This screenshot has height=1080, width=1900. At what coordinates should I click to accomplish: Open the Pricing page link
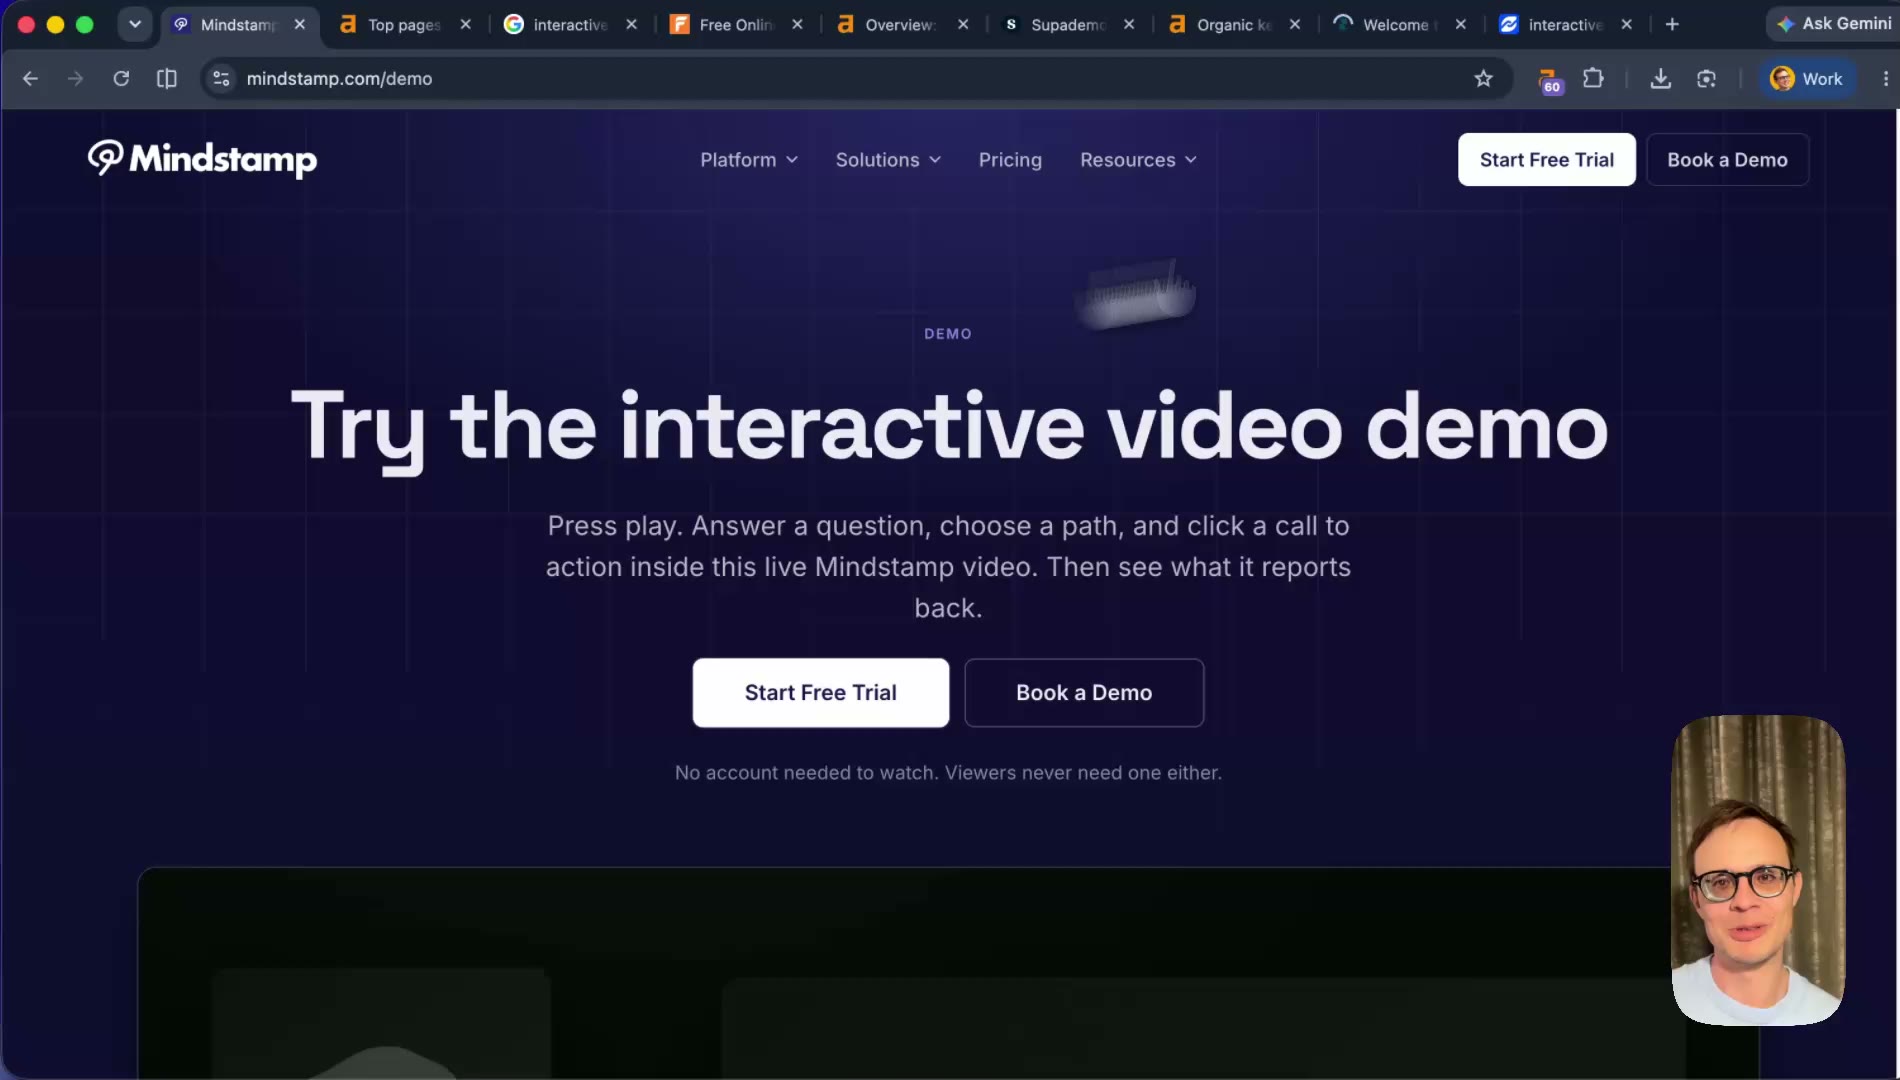1010,160
